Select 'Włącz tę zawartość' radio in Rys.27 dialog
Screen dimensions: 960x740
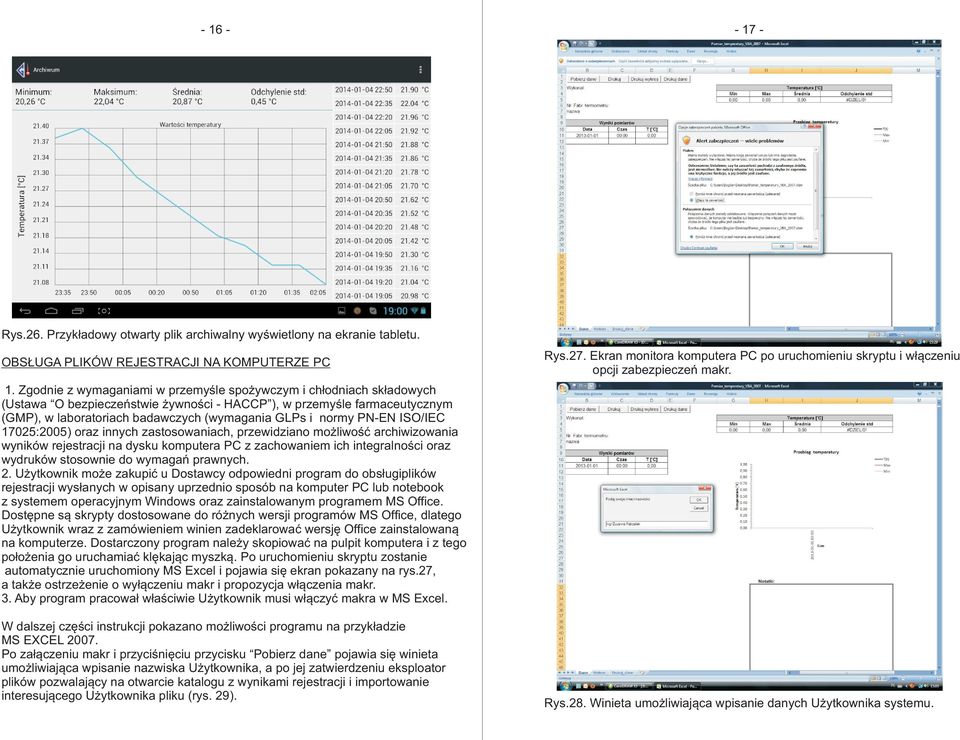pos(691,200)
